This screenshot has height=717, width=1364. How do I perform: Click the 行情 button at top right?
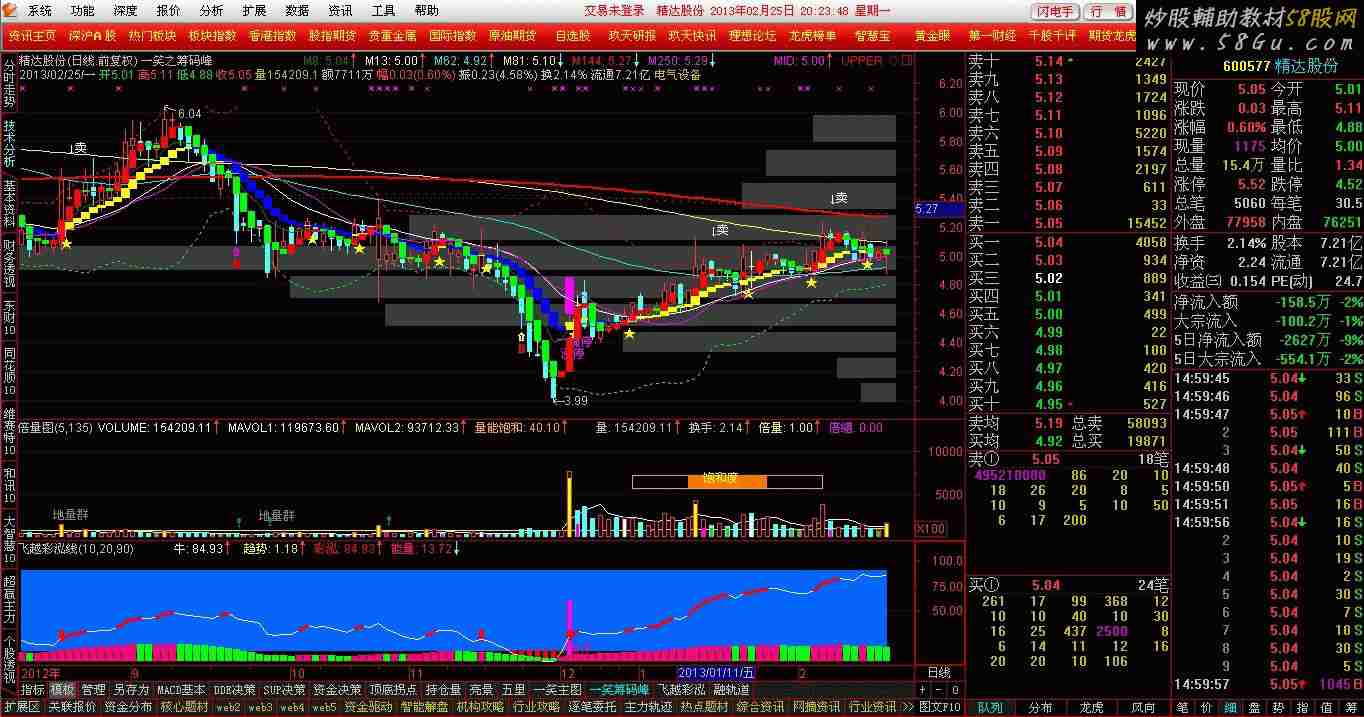(x=1108, y=12)
